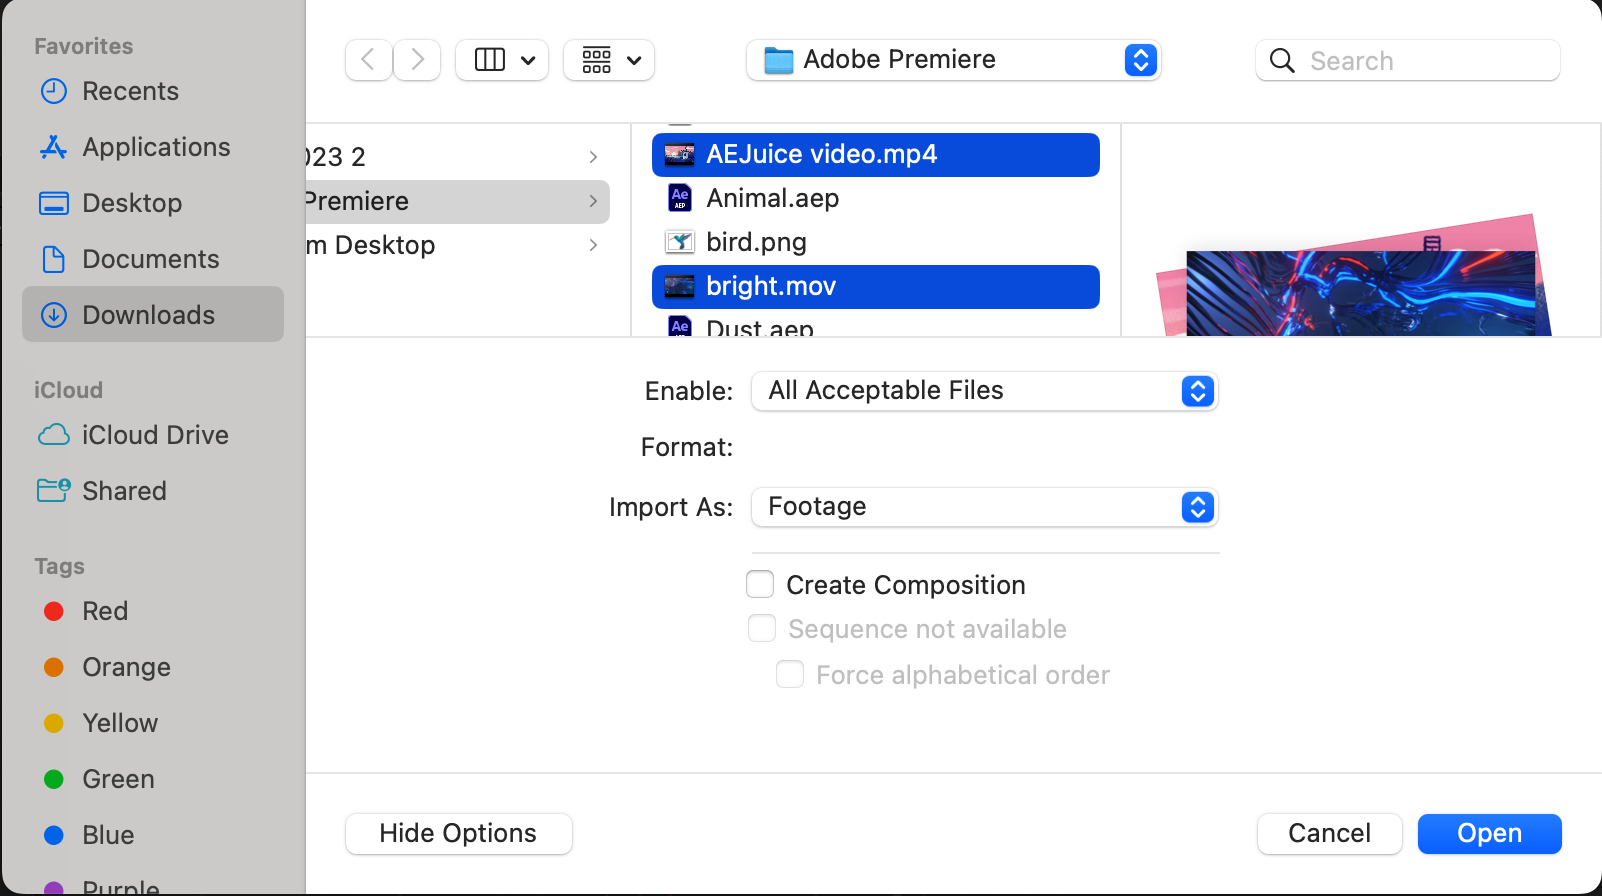Go back using the left arrow button
The image size is (1602, 896).
pos(368,60)
